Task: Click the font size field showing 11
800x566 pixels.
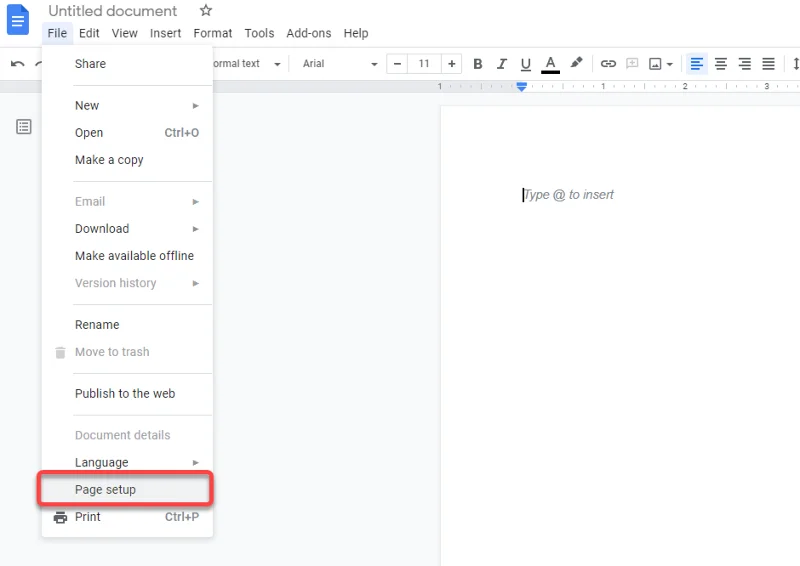Action: [424, 64]
